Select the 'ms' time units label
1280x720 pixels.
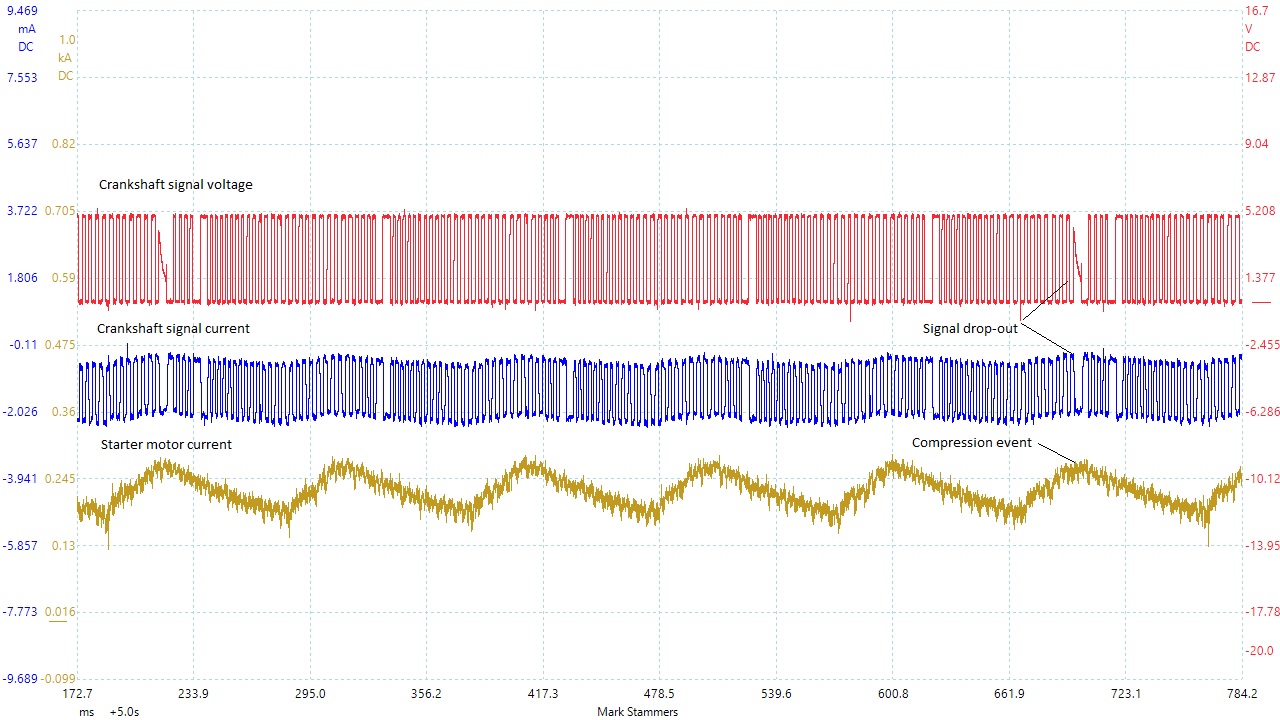point(86,712)
